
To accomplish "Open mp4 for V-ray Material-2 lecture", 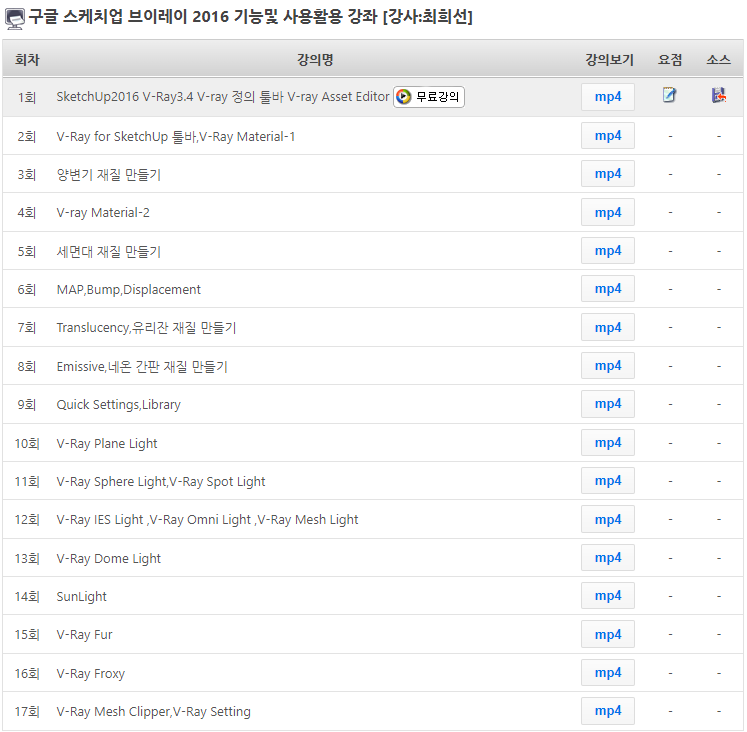I will tap(608, 212).
